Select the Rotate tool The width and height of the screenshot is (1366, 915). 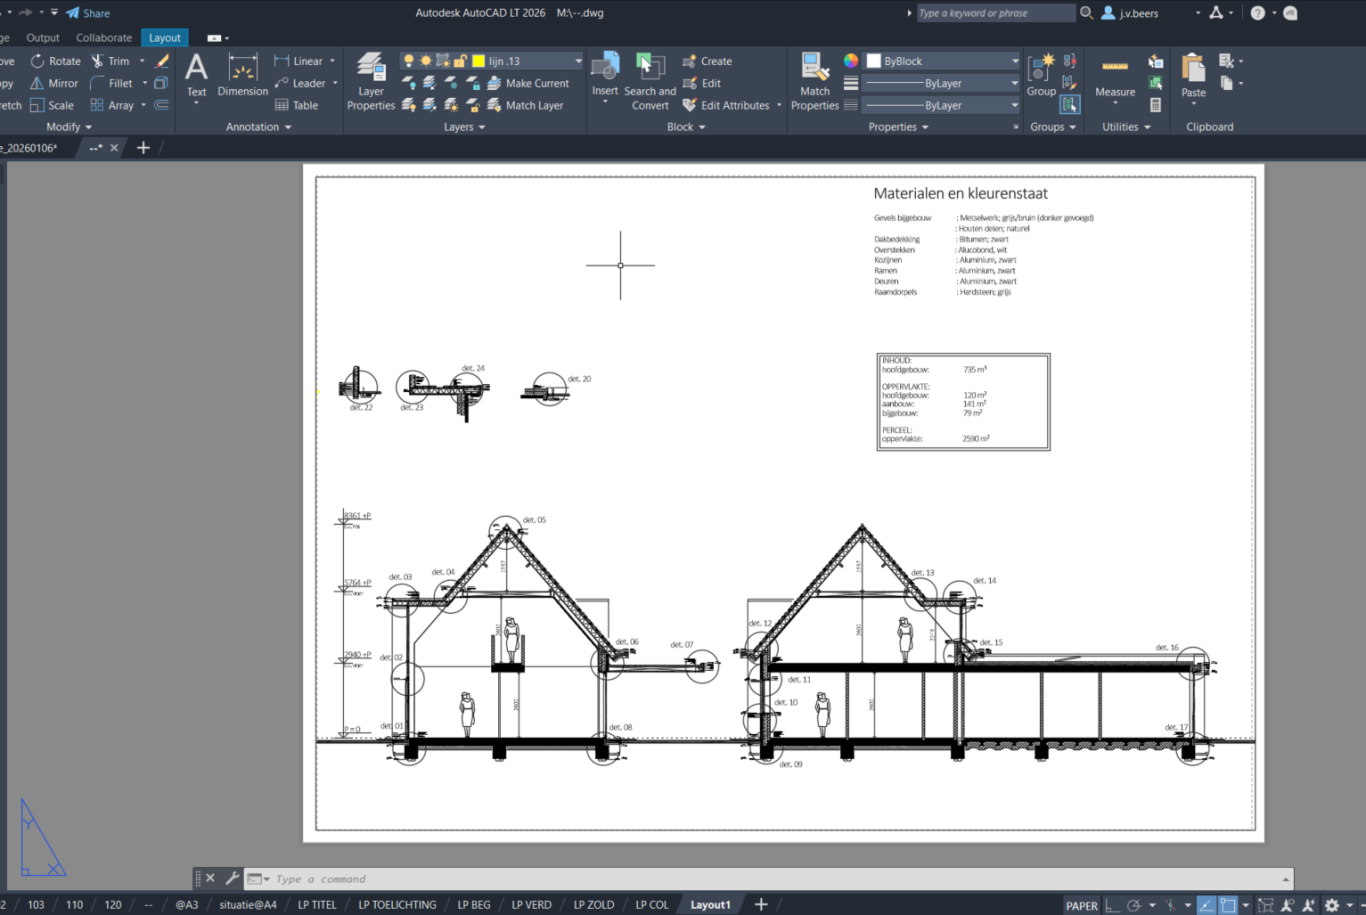[55, 61]
